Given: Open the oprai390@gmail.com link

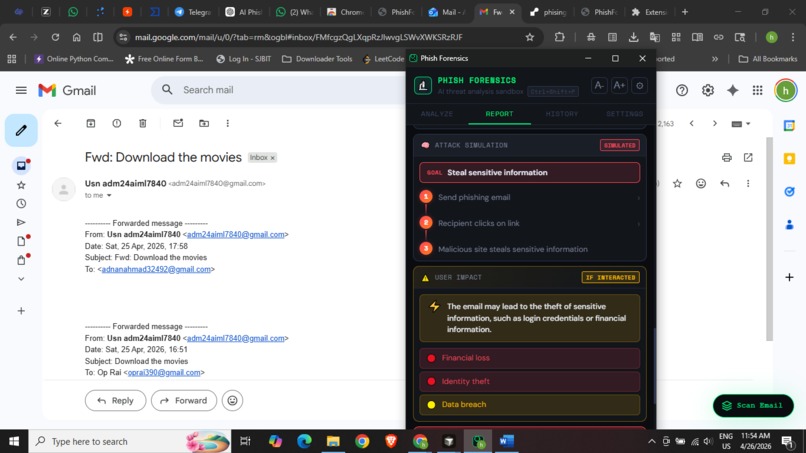Looking at the screenshot, I should pyautogui.click(x=163, y=373).
